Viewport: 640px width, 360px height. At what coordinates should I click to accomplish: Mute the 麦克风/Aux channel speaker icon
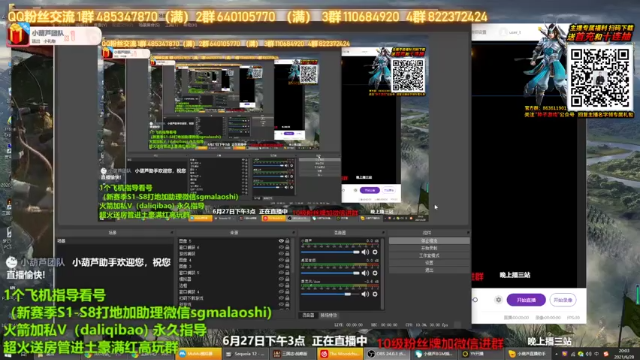click(365, 294)
